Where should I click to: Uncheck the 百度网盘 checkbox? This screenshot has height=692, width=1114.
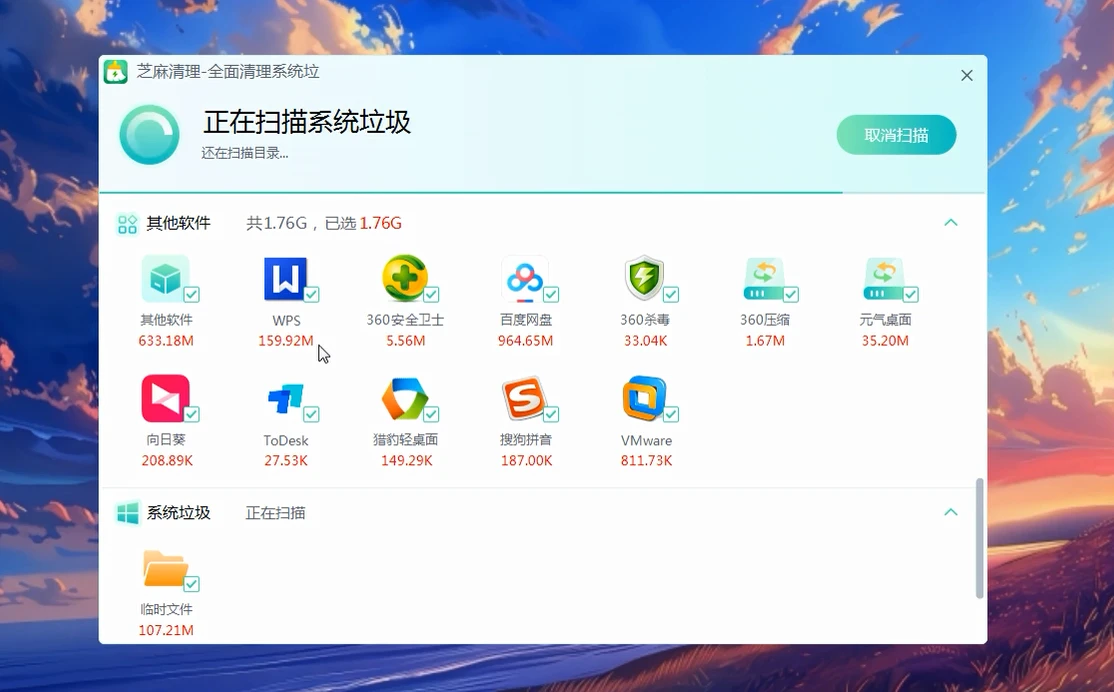(551, 294)
